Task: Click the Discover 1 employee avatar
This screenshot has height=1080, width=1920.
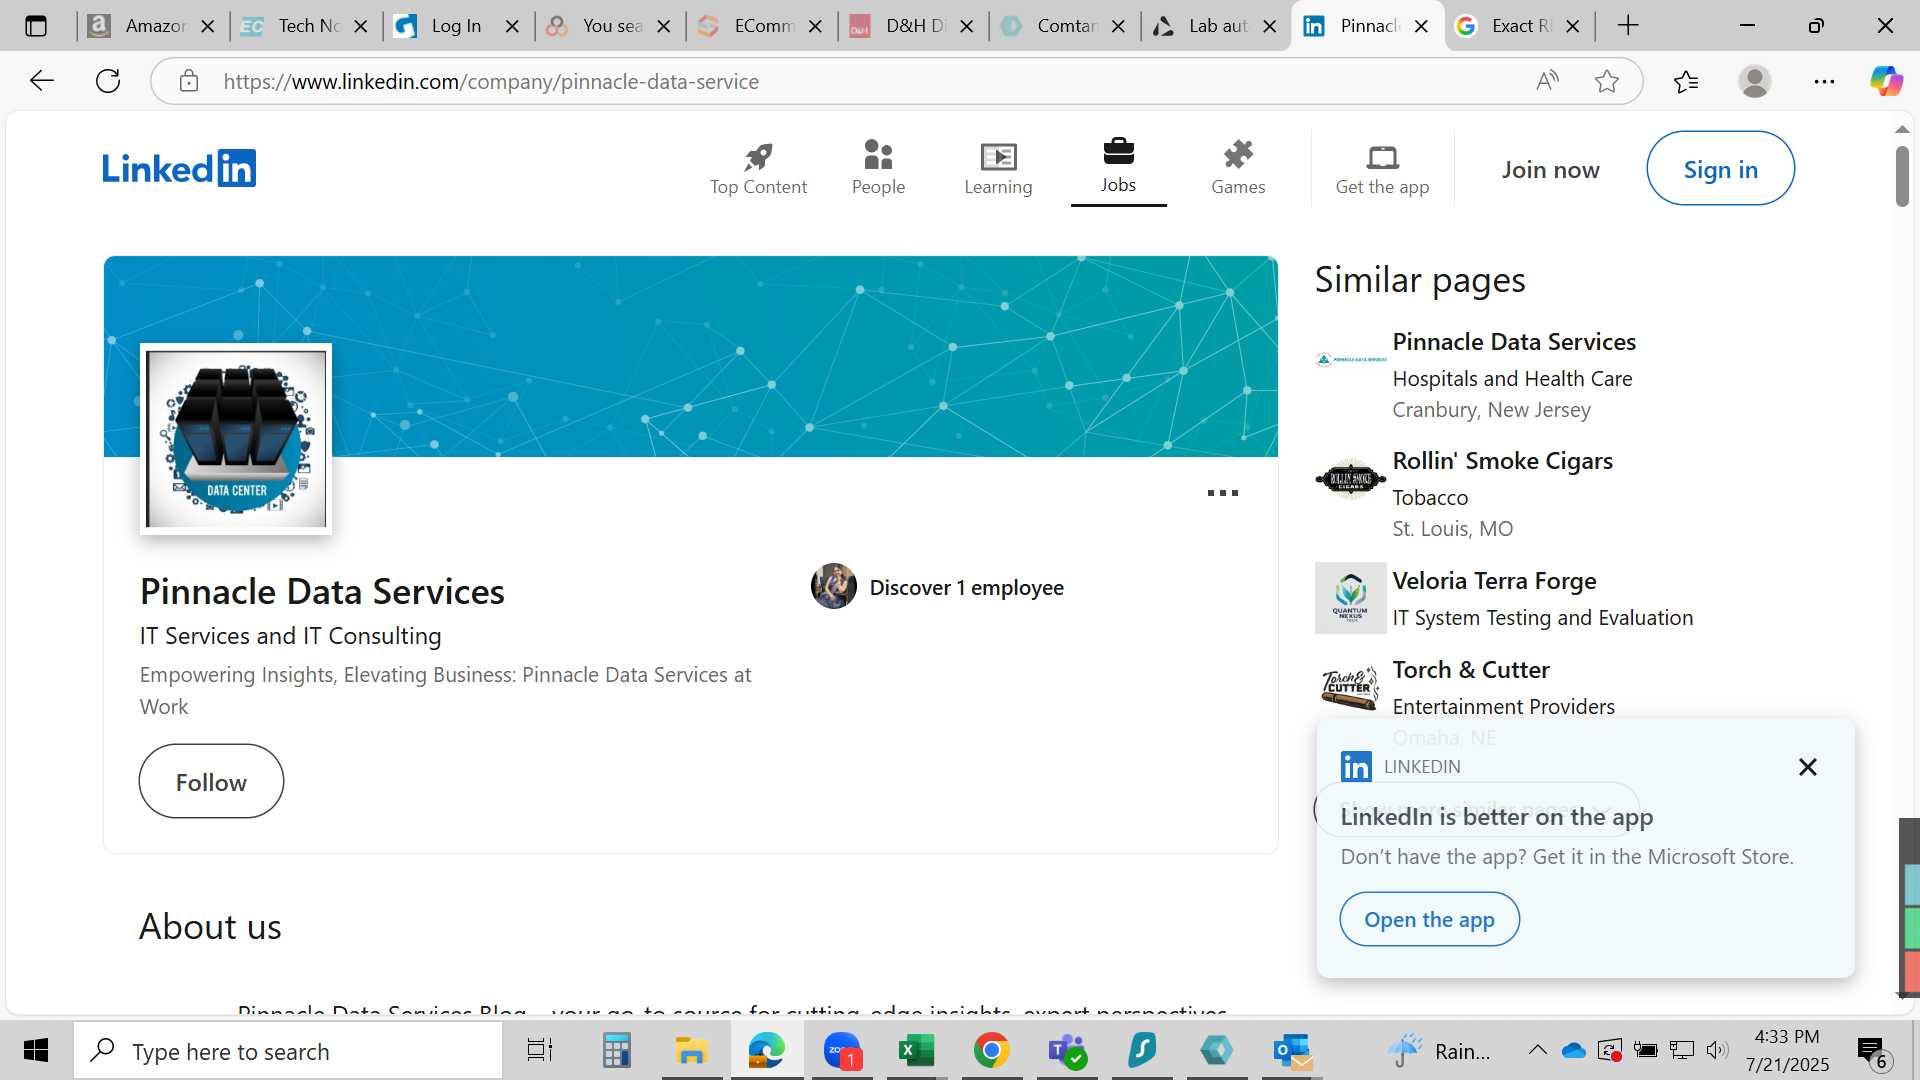Action: pyautogui.click(x=834, y=587)
